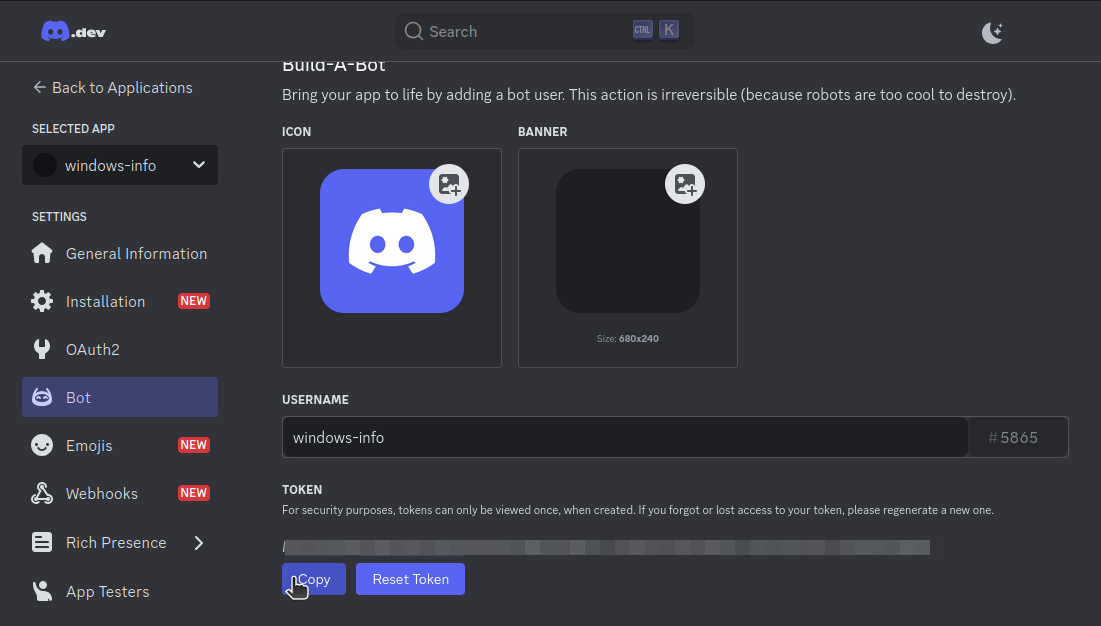
Task: Click the bot icon upload image button
Action: coord(449,185)
